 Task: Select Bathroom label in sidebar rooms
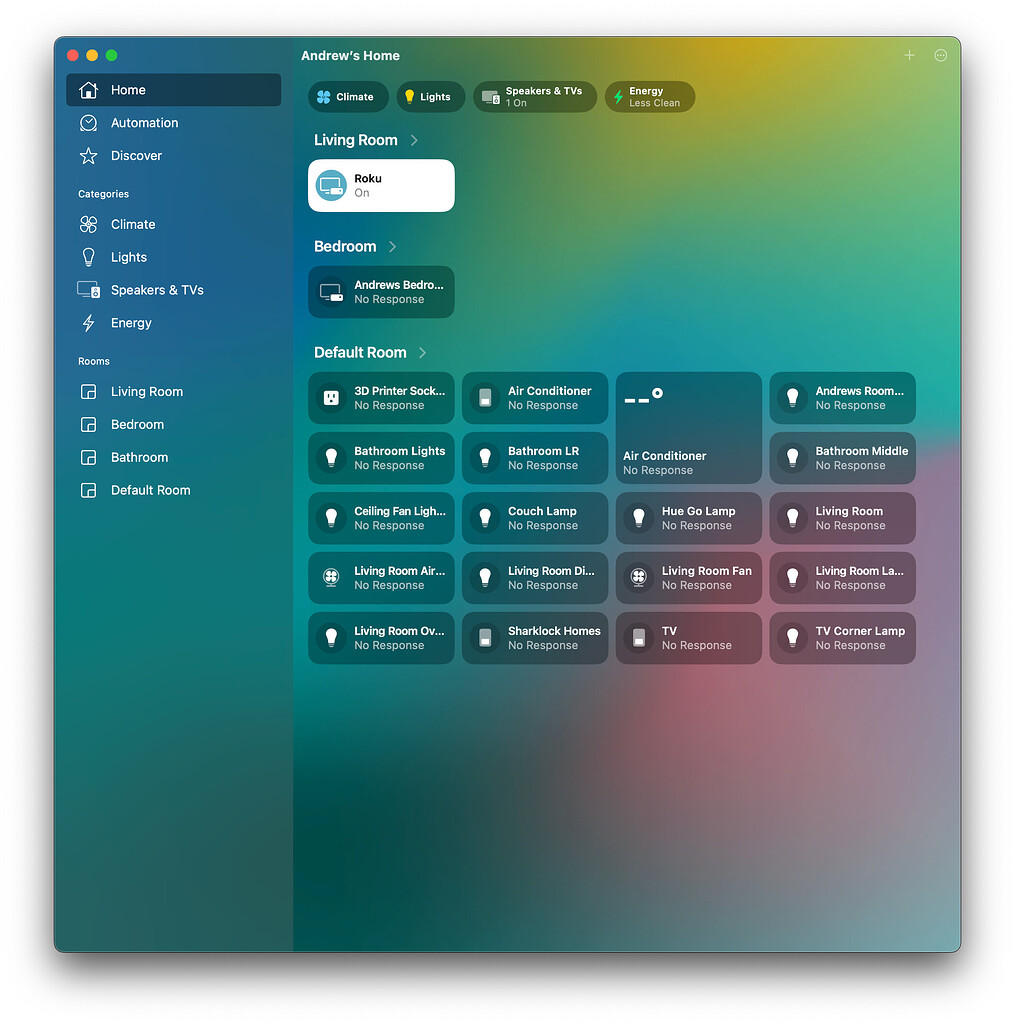pos(140,457)
